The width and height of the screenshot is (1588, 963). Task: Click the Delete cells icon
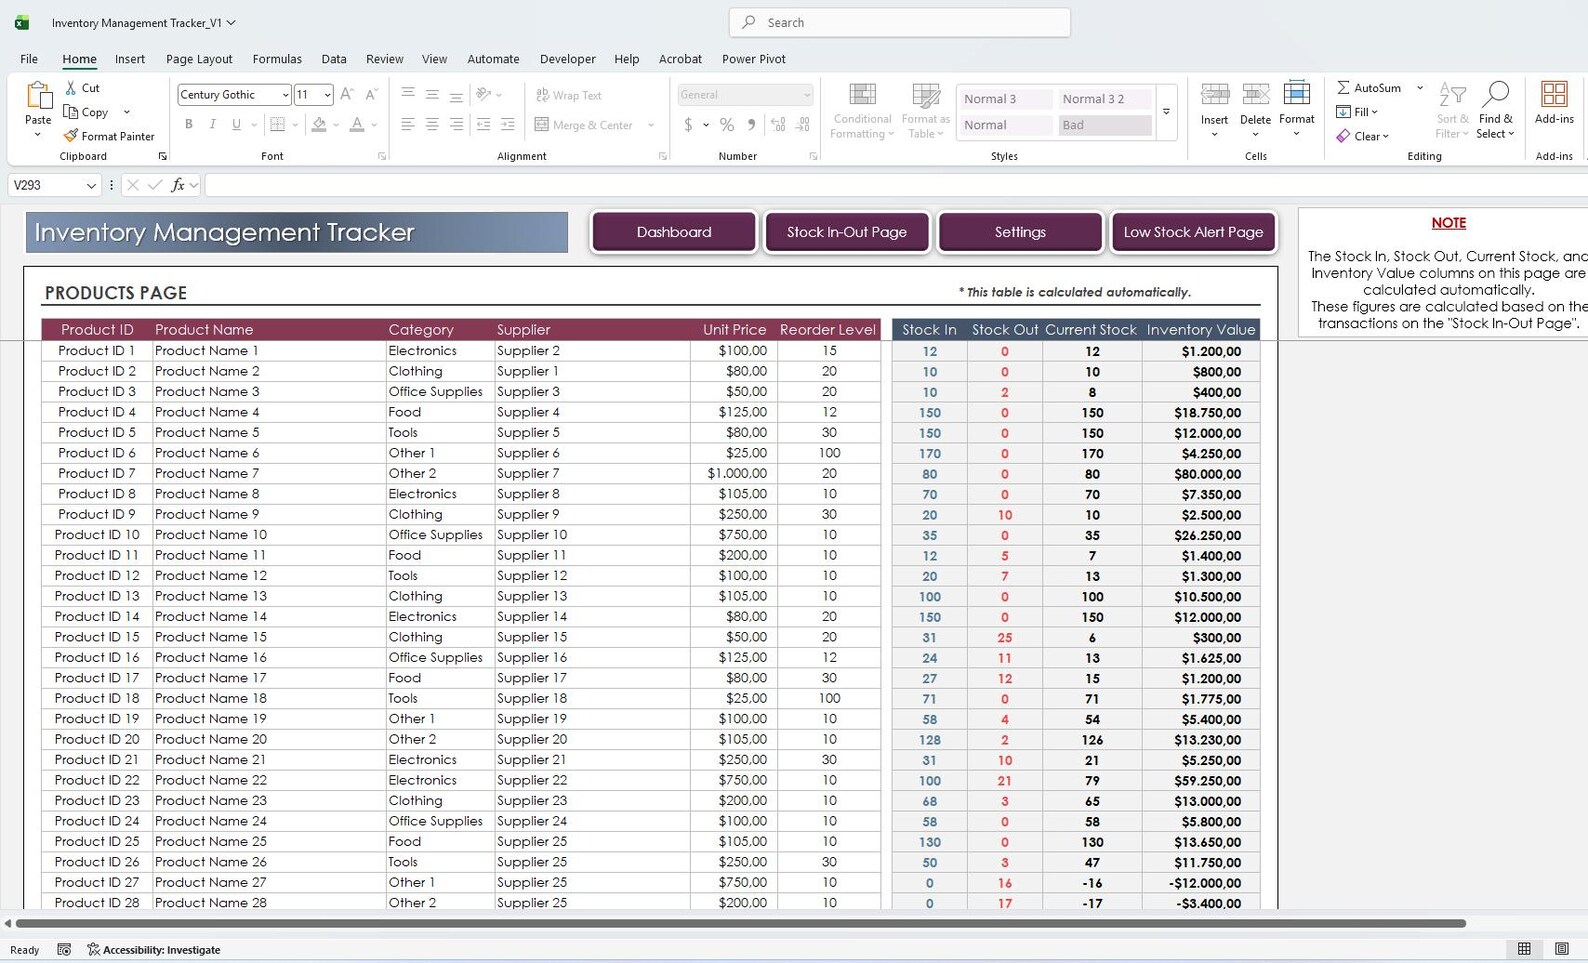tap(1255, 95)
